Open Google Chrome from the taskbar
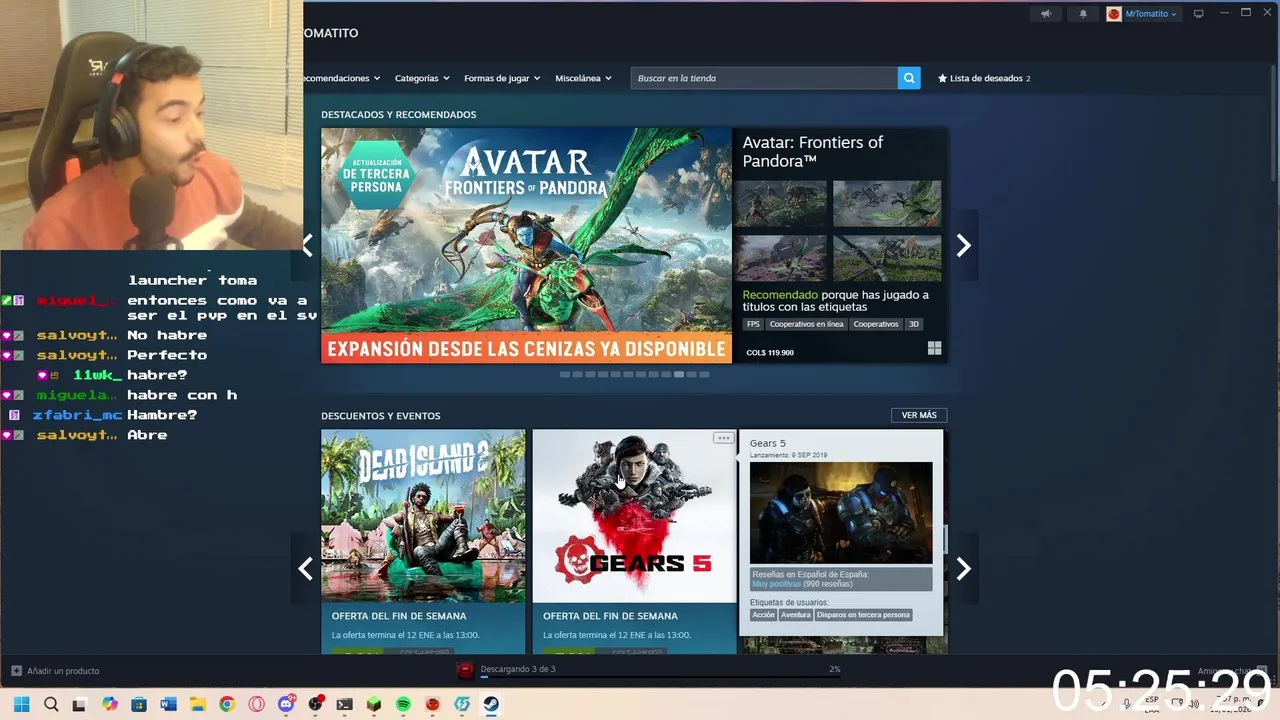The height and width of the screenshot is (720, 1280). (227, 704)
